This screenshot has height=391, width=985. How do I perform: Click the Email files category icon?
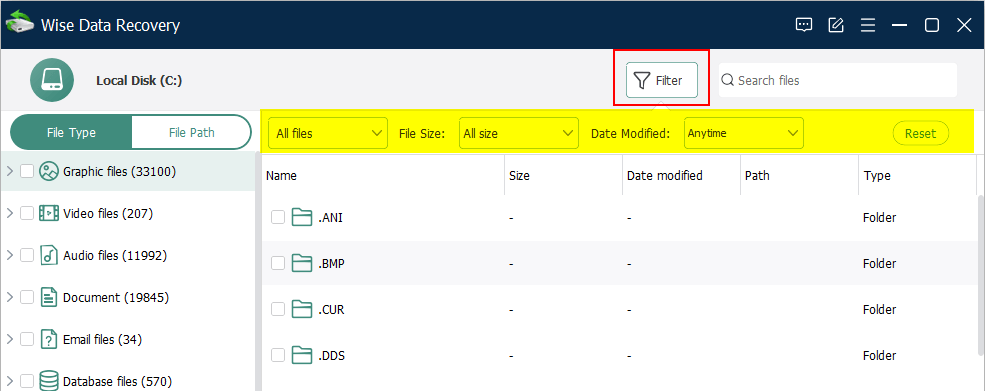click(48, 339)
